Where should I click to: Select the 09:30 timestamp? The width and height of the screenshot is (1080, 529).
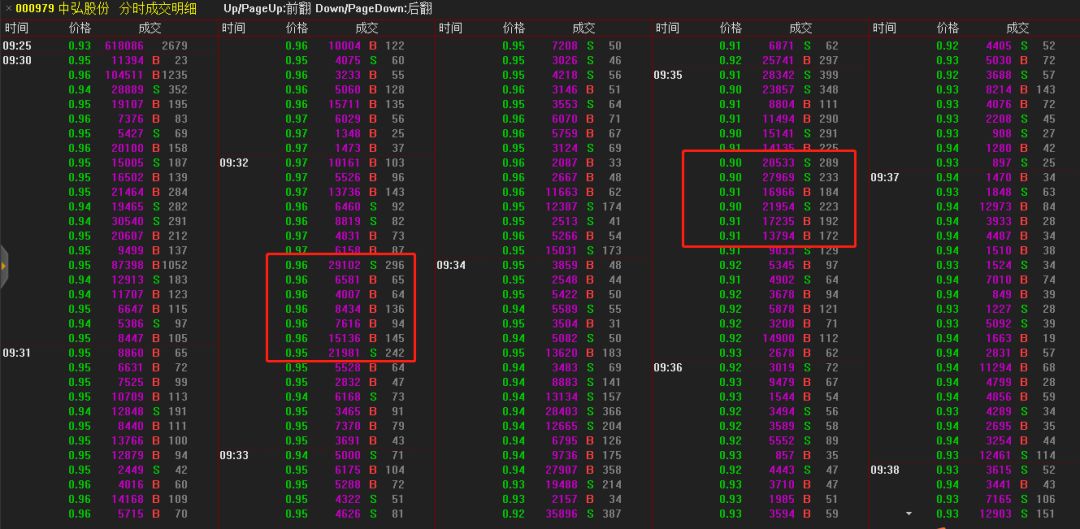[x=16, y=61]
